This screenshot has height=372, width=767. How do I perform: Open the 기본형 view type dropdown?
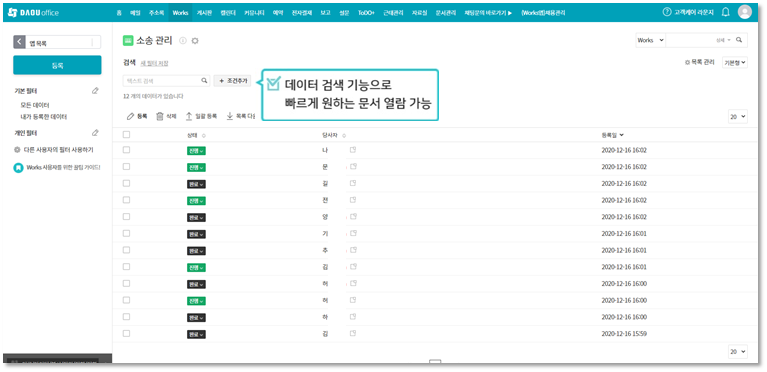(x=735, y=63)
